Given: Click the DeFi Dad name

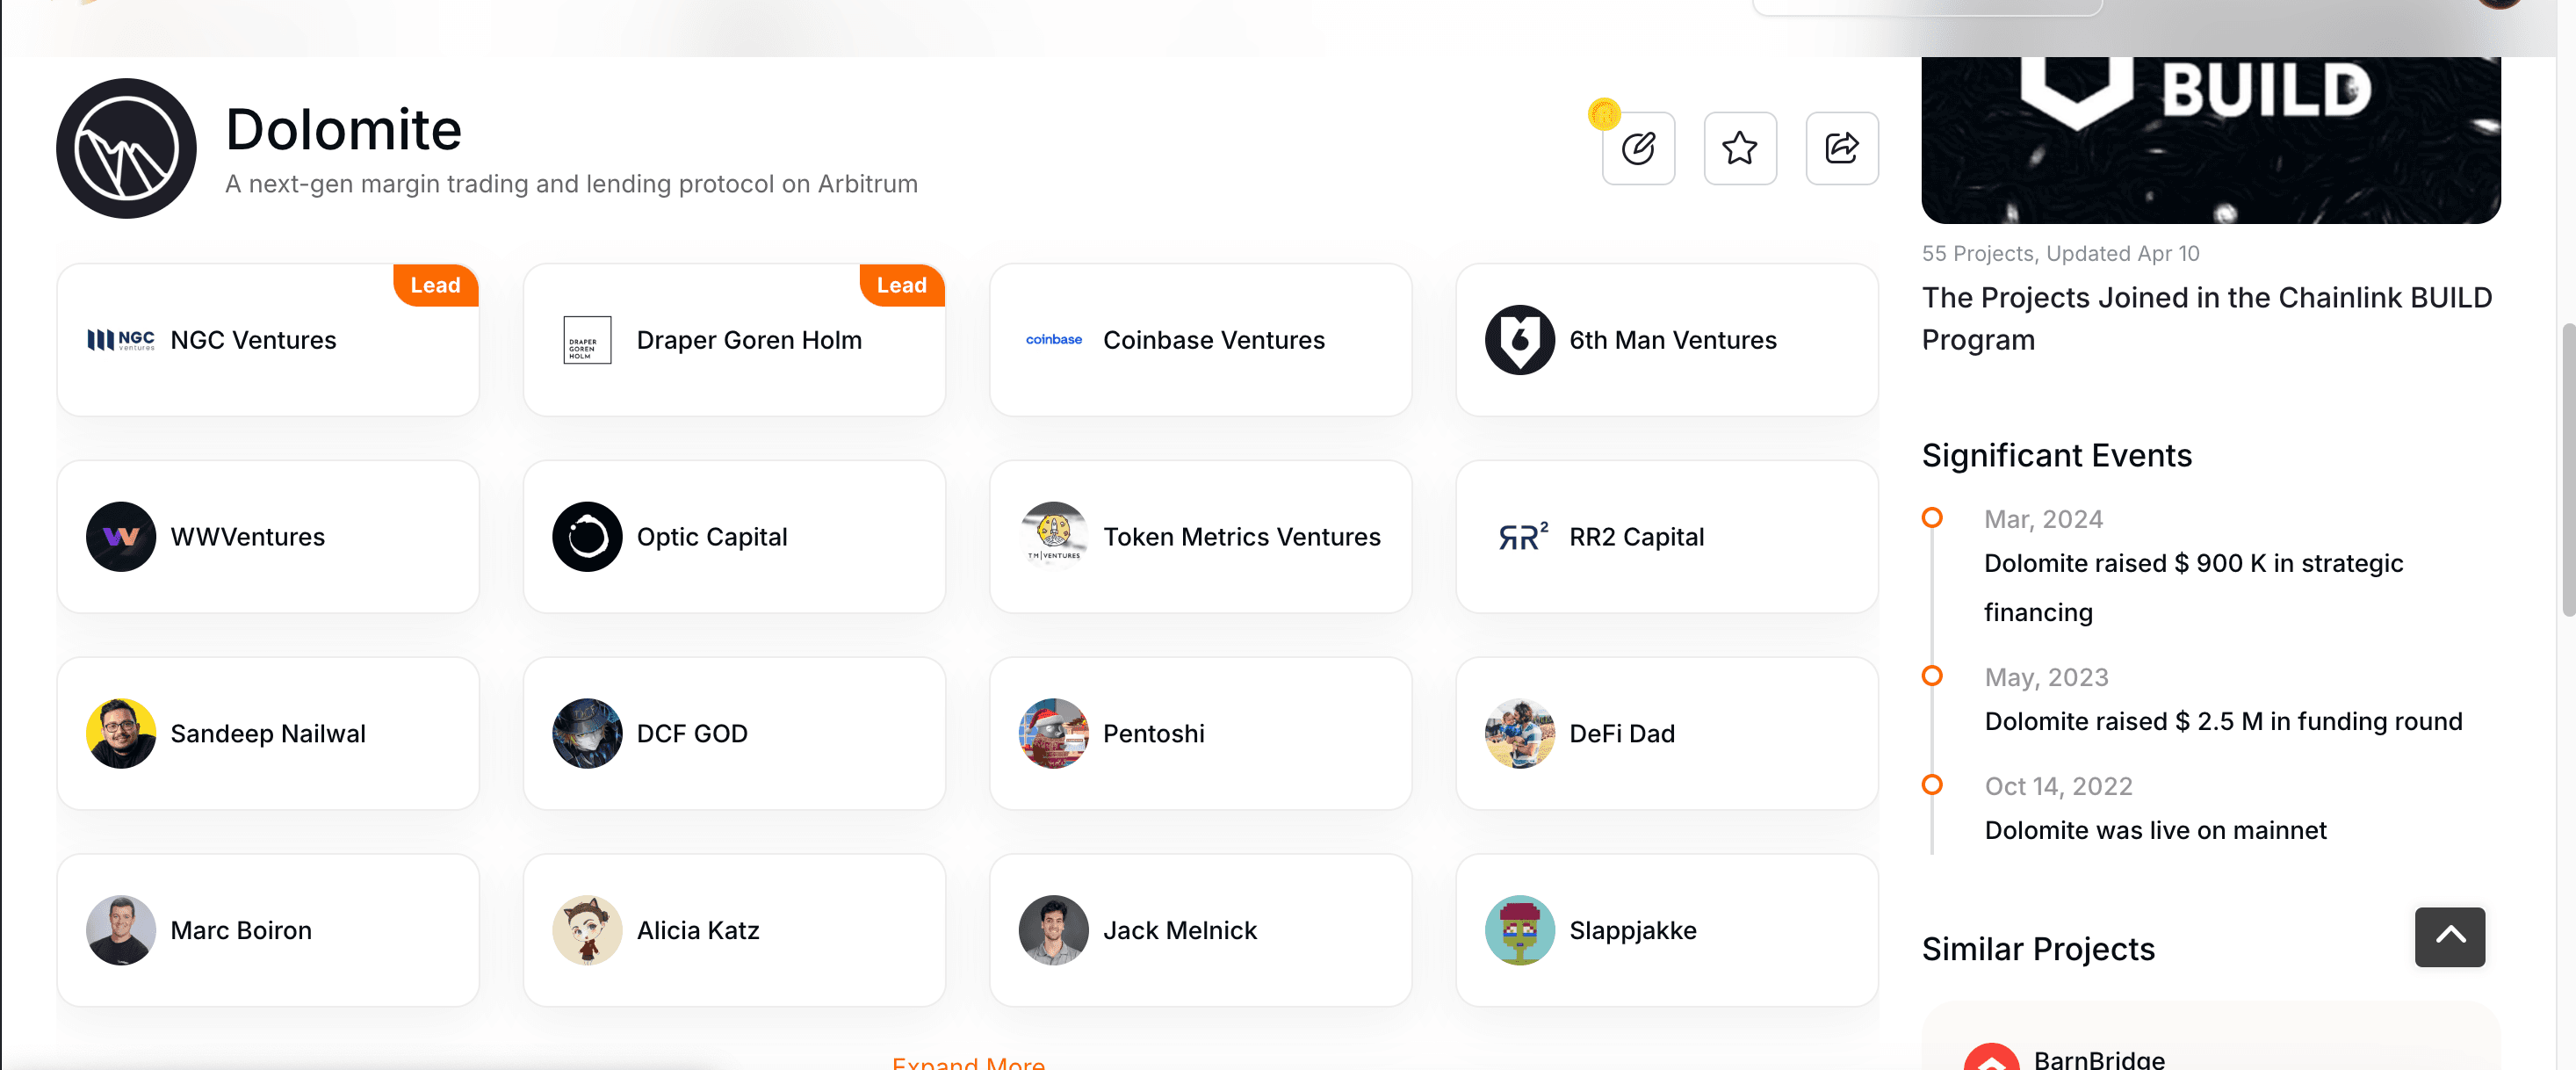Looking at the screenshot, I should (x=1622, y=733).
